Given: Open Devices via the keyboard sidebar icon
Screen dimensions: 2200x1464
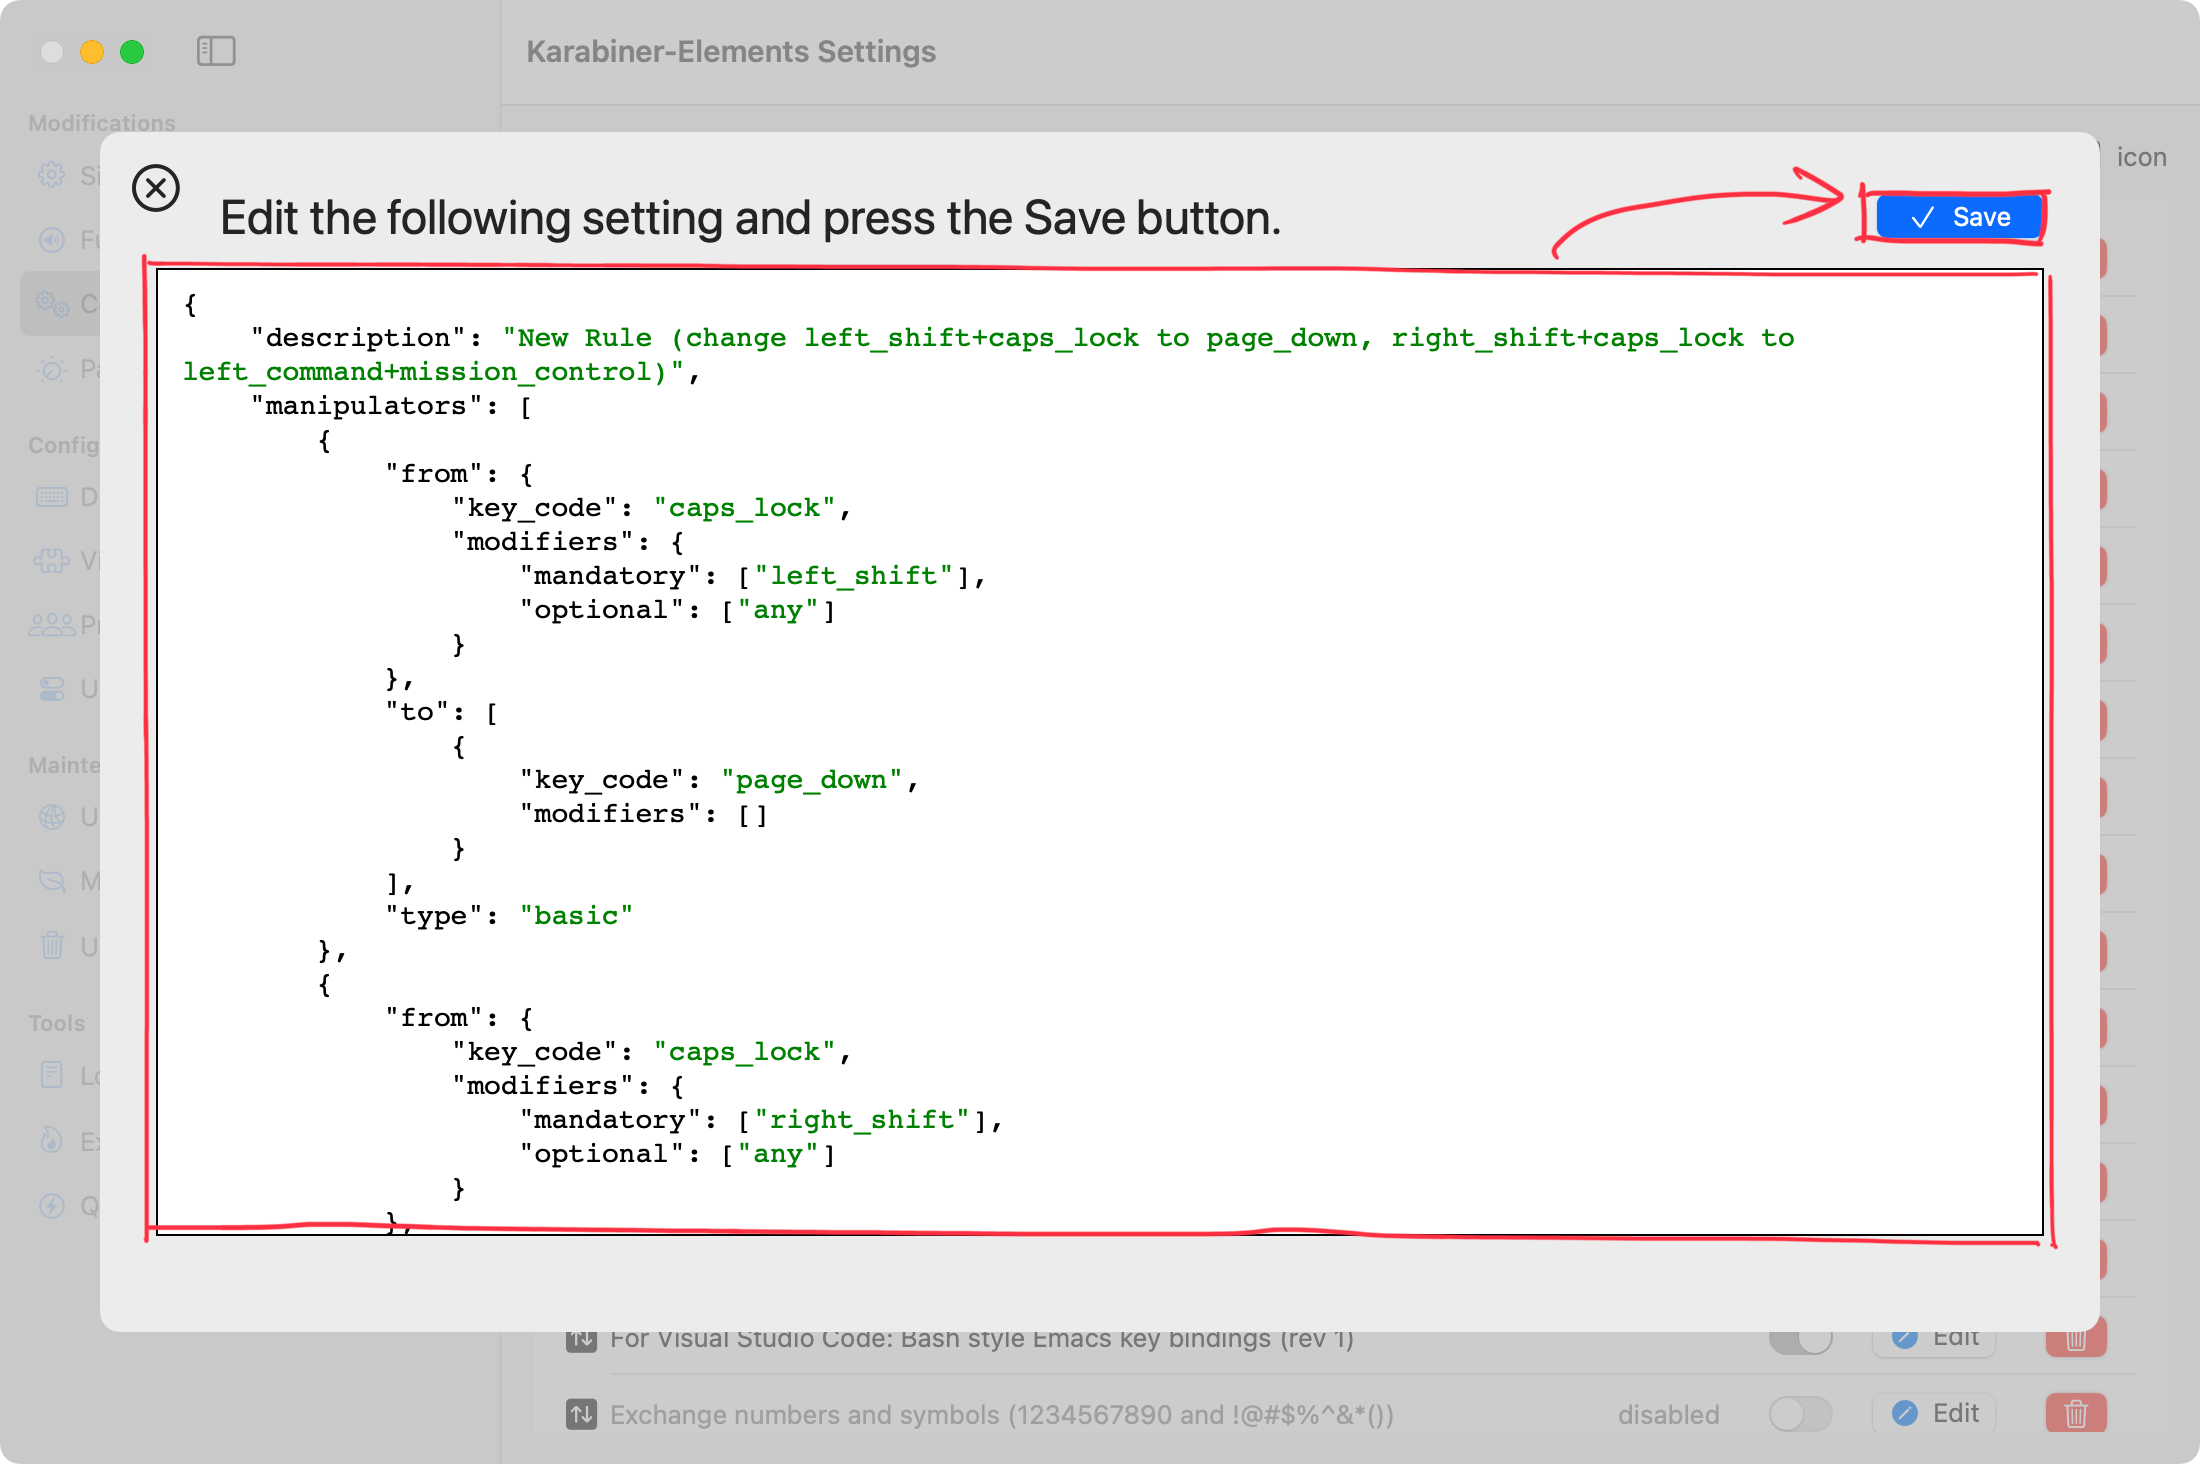Looking at the screenshot, I should 52,497.
